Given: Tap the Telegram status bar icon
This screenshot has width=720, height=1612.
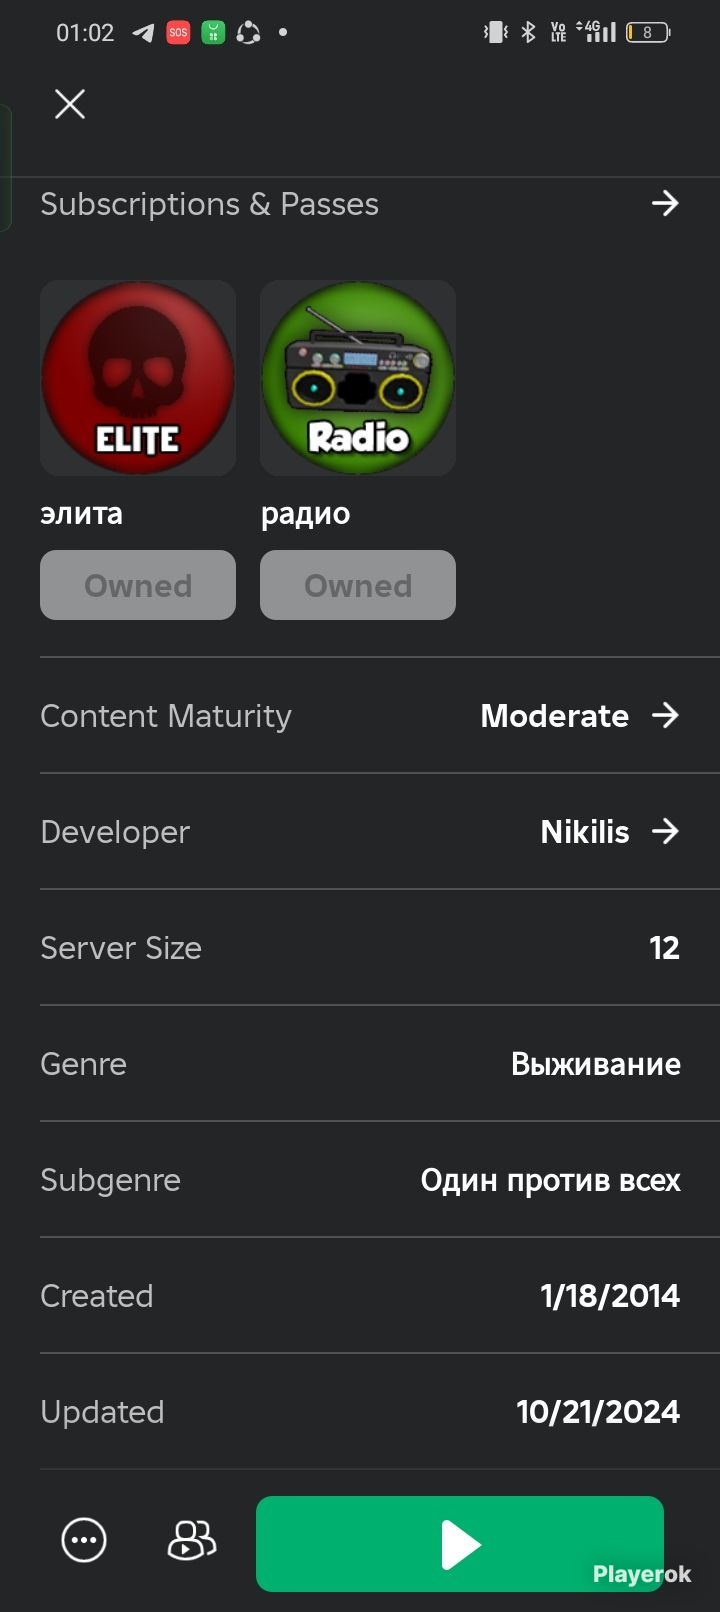Looking at the screenshot, I should (x=143, y=33).
